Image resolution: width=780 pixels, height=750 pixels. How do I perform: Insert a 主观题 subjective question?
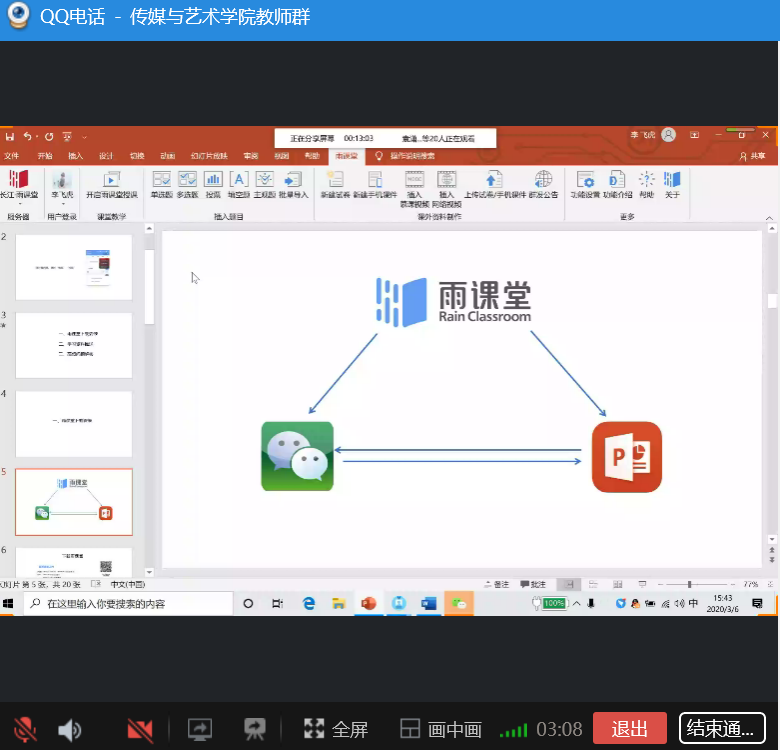265,185
